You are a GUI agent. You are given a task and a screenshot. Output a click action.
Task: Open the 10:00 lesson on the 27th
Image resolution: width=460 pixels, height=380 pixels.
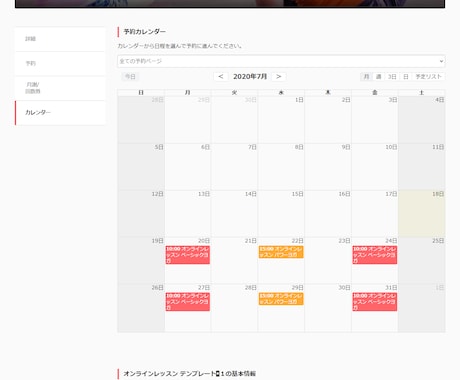click(188, 302)
